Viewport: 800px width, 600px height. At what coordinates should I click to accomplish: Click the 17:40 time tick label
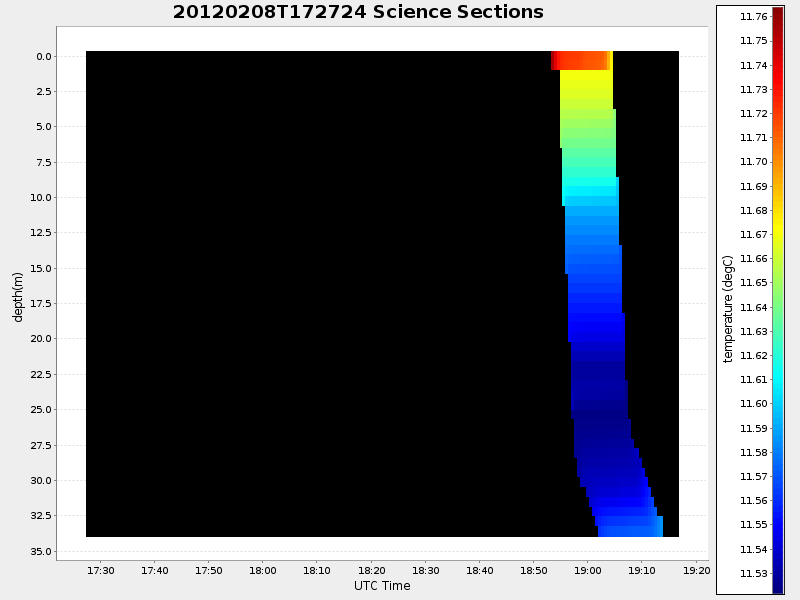tap(155, 570)
